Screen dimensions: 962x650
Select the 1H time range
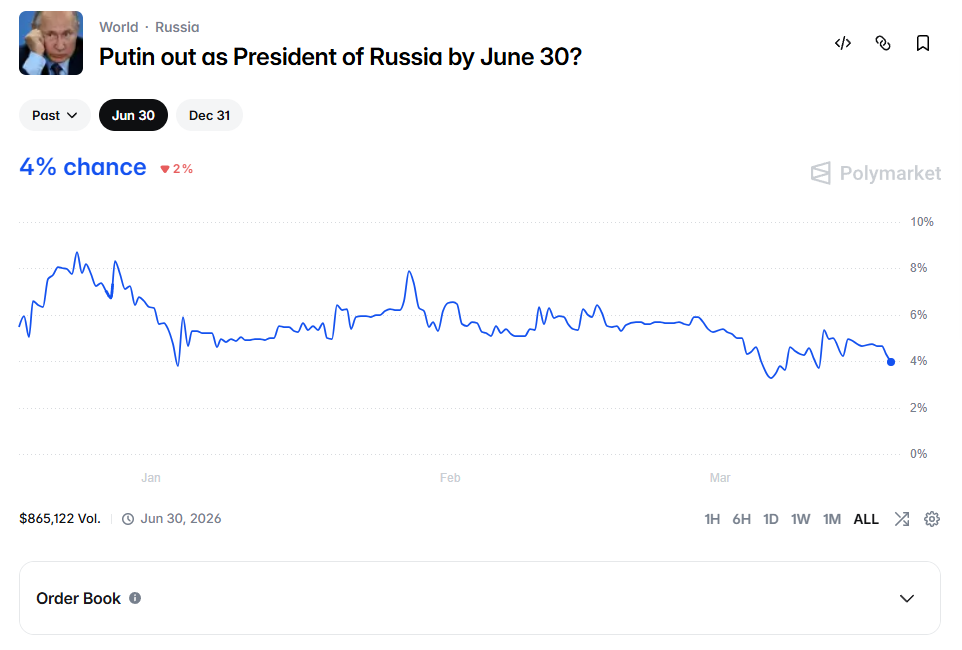(712, 519)
